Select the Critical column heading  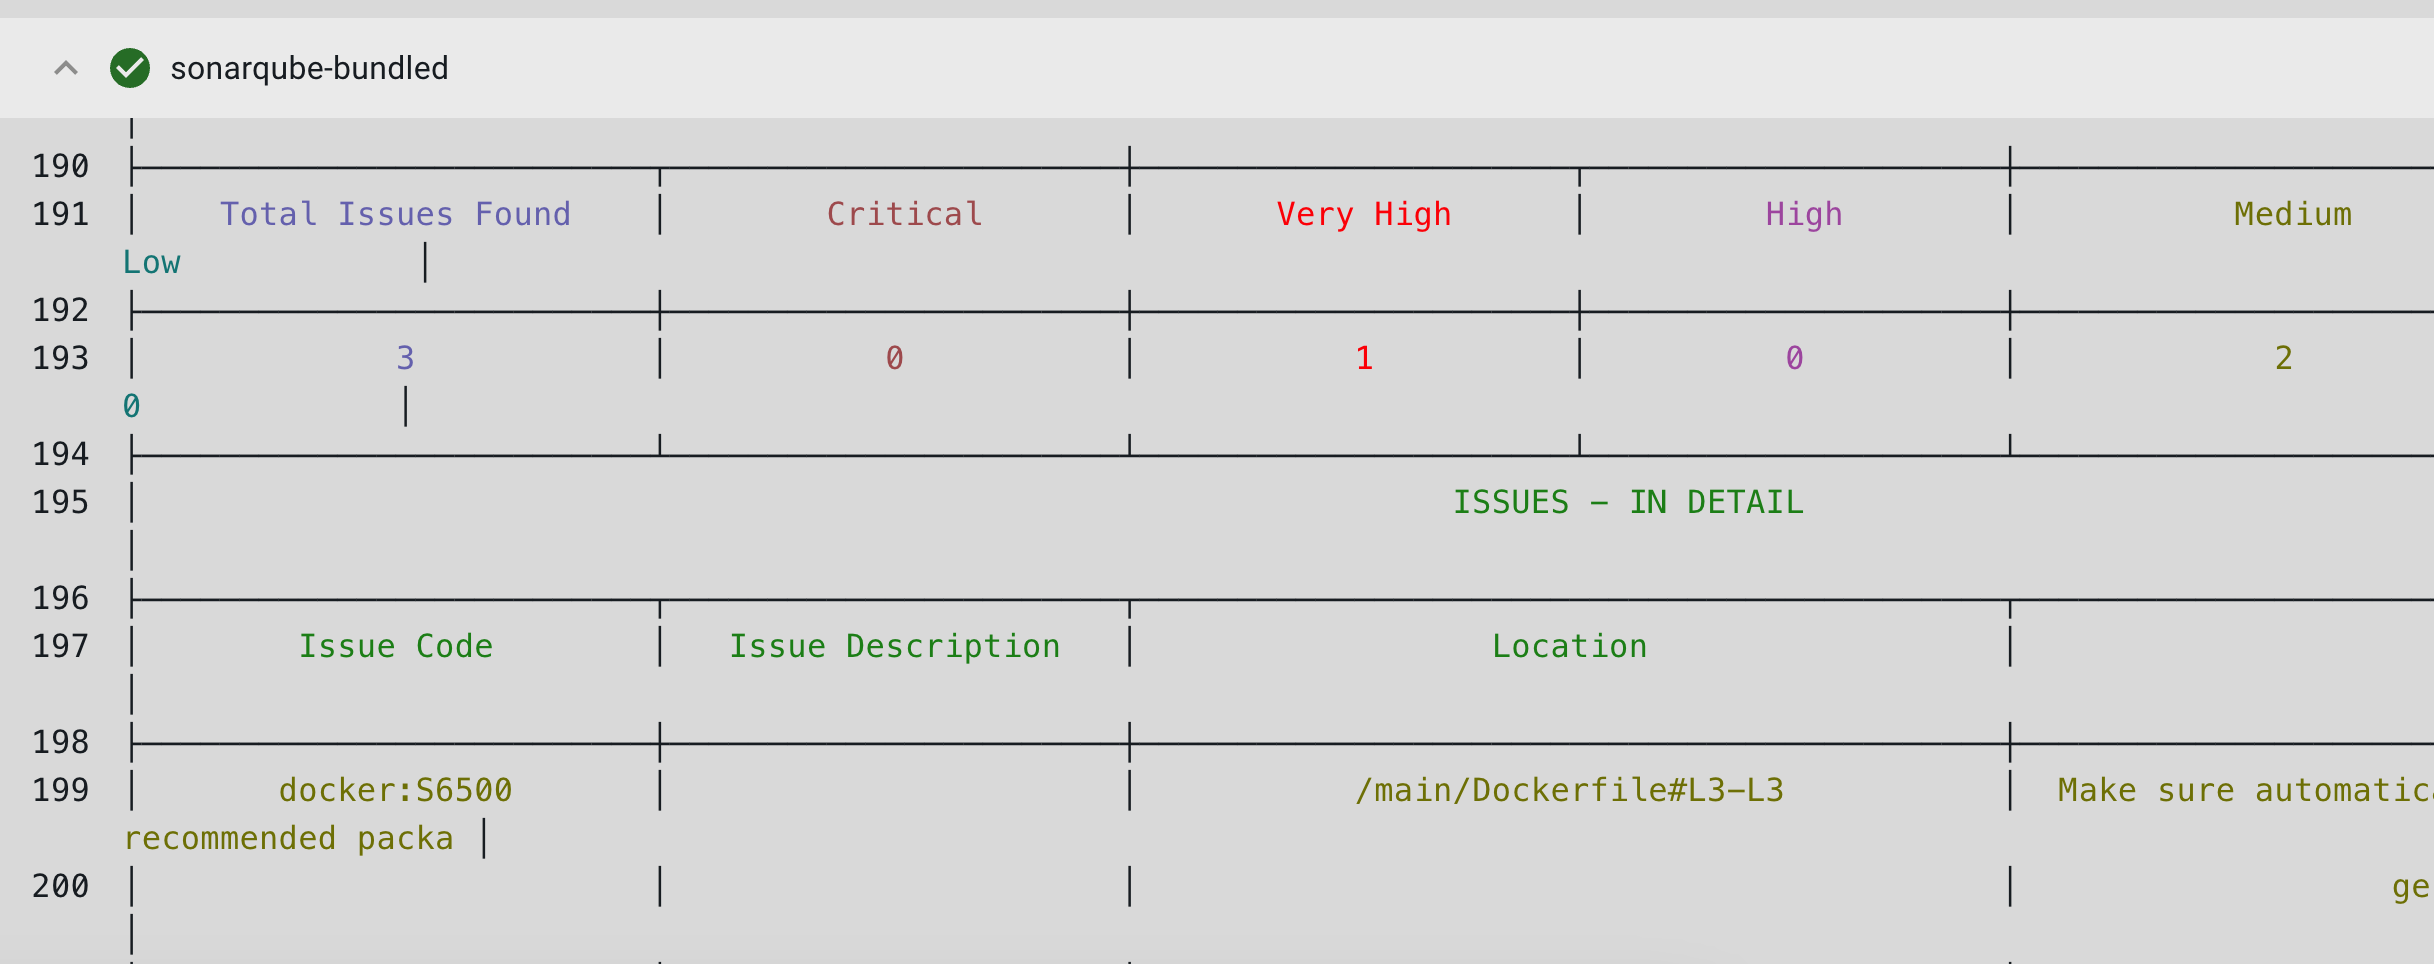click(x=904, y=214)
